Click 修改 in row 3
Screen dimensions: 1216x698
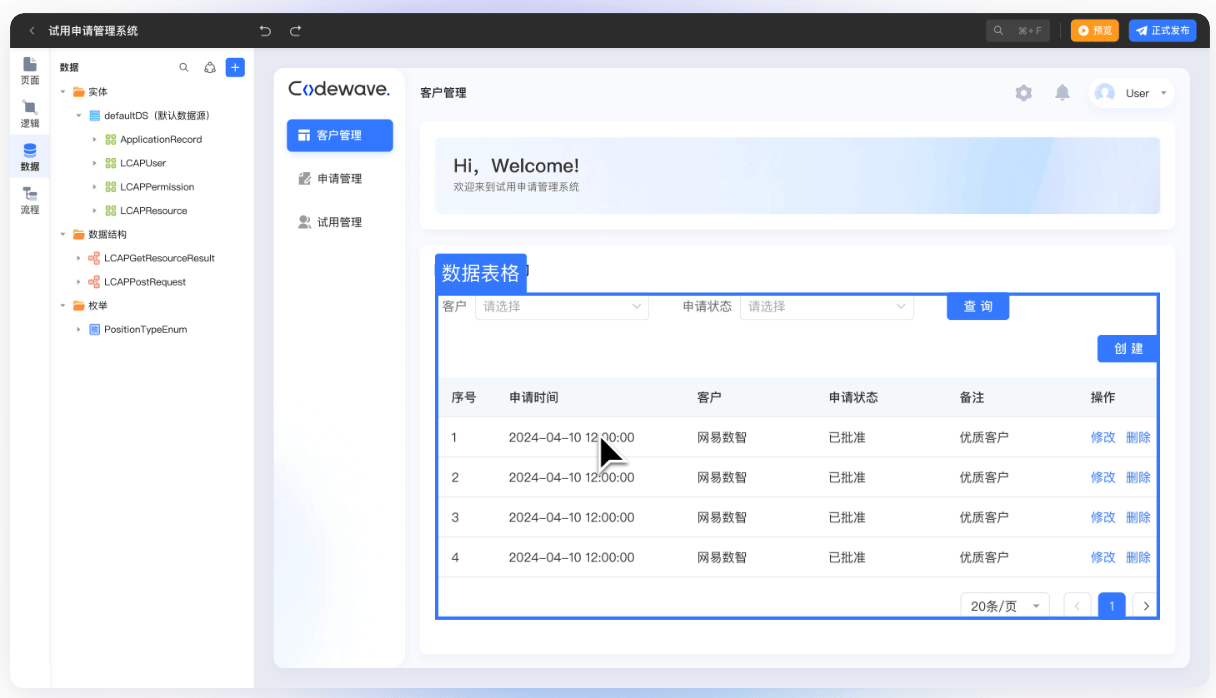[x=1103, y=518]
